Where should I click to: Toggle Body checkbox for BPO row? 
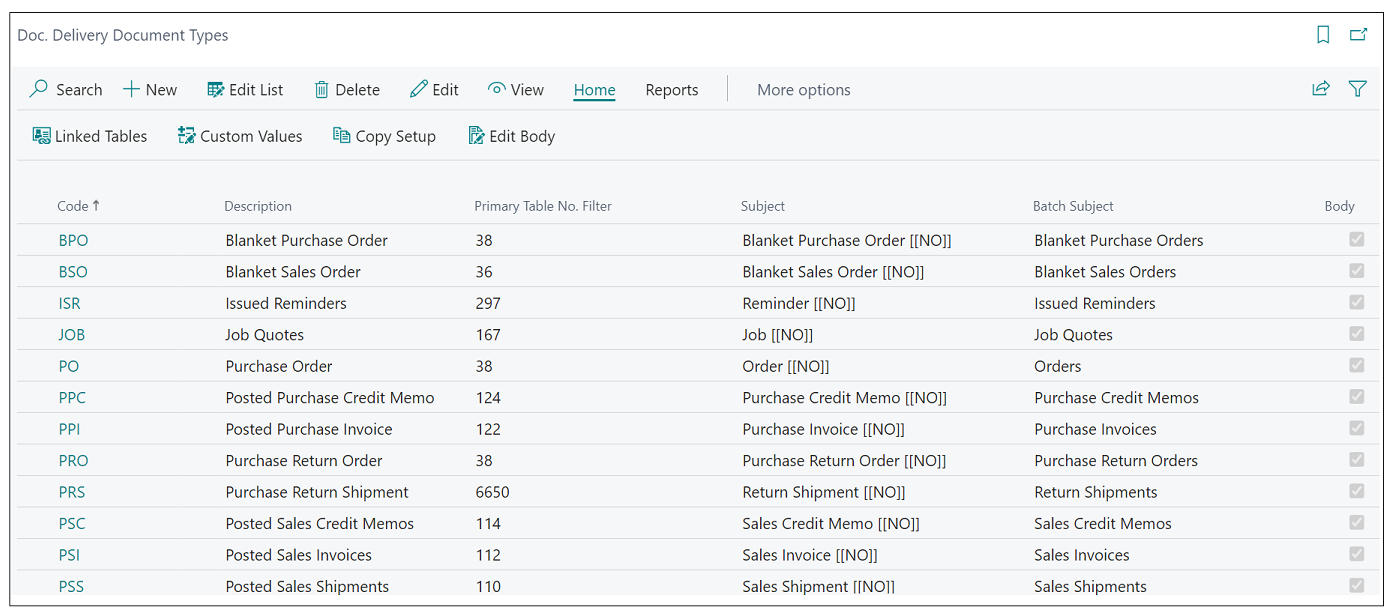[x=1356, y=240]
